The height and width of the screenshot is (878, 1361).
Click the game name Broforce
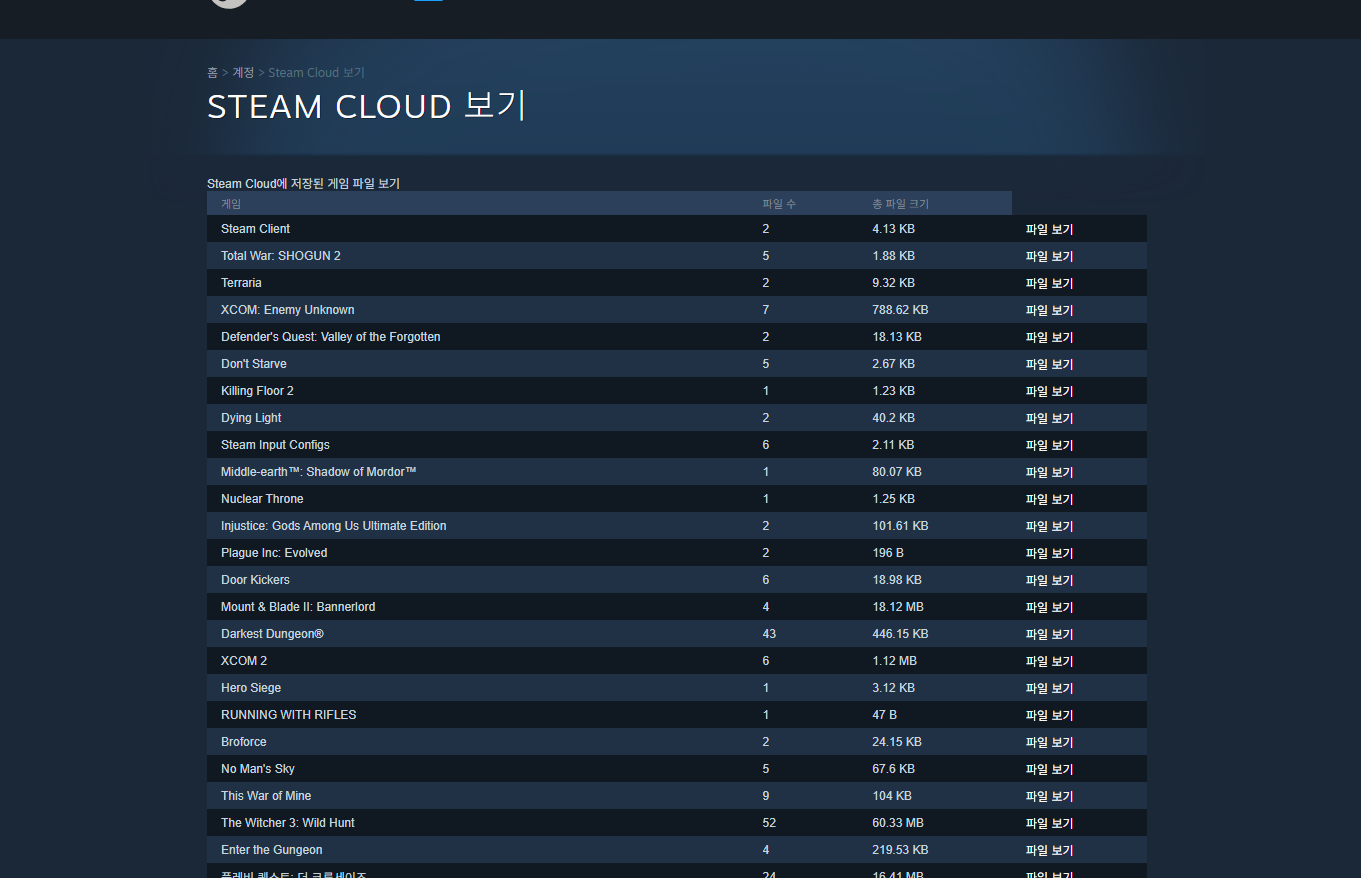244,742
